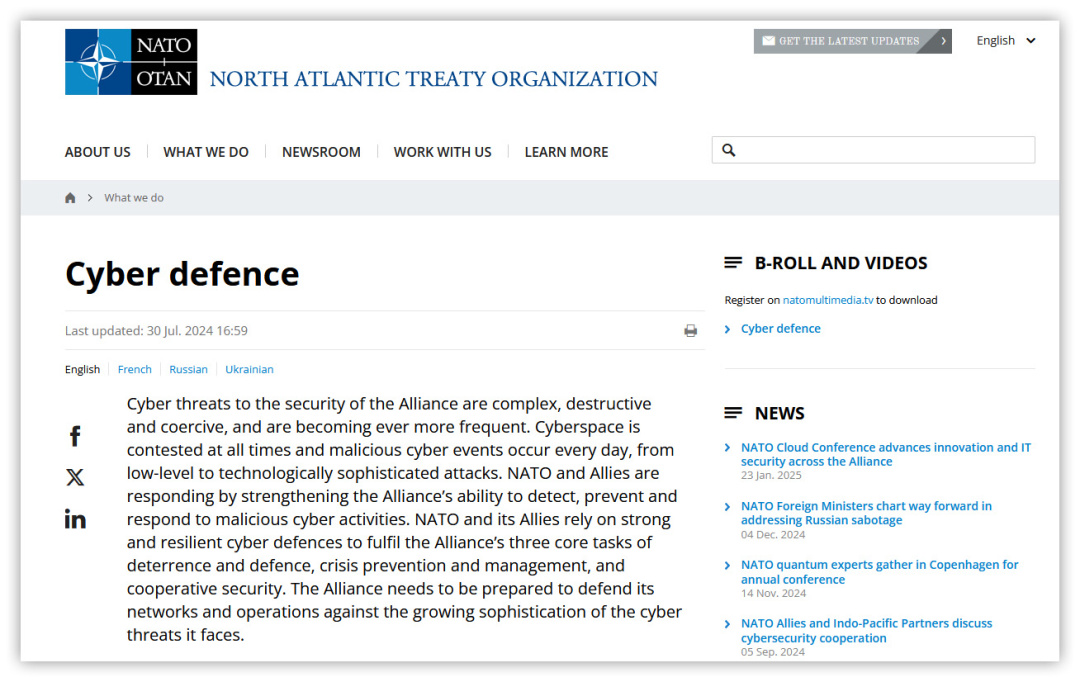Screen dimensions: 1080x682
Task: Click the 'What we do' breadcrumb
Action: (134, 198)
